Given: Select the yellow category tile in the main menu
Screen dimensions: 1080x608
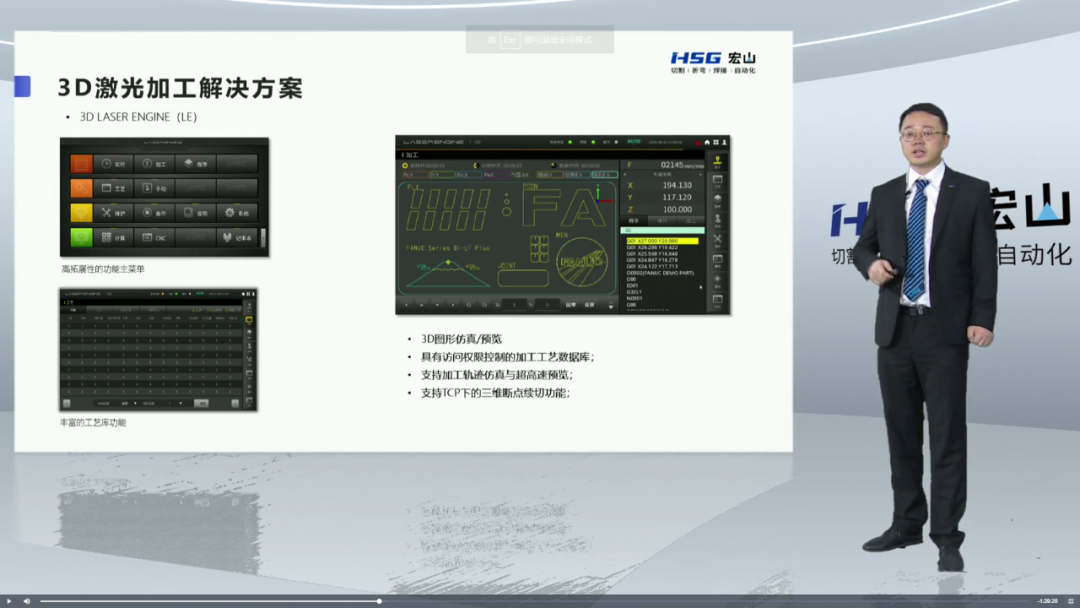Looking at the screenshot, I should click(81, 213).
